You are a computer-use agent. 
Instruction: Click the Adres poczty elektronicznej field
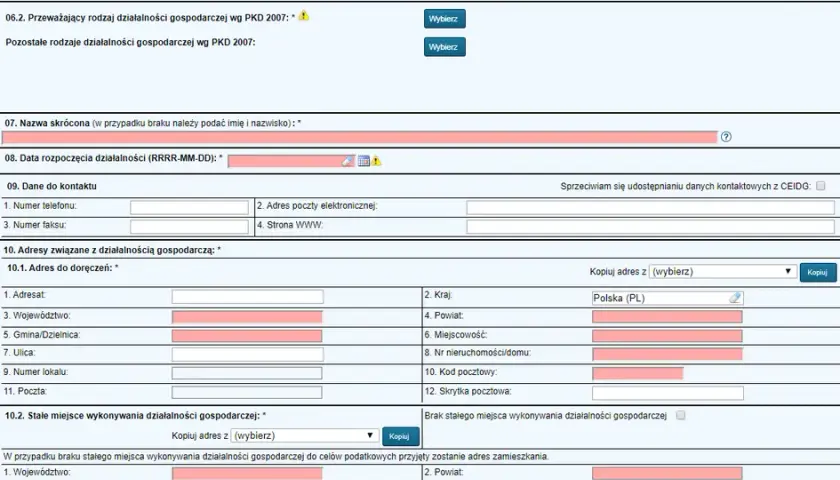(x=650, y=207)
